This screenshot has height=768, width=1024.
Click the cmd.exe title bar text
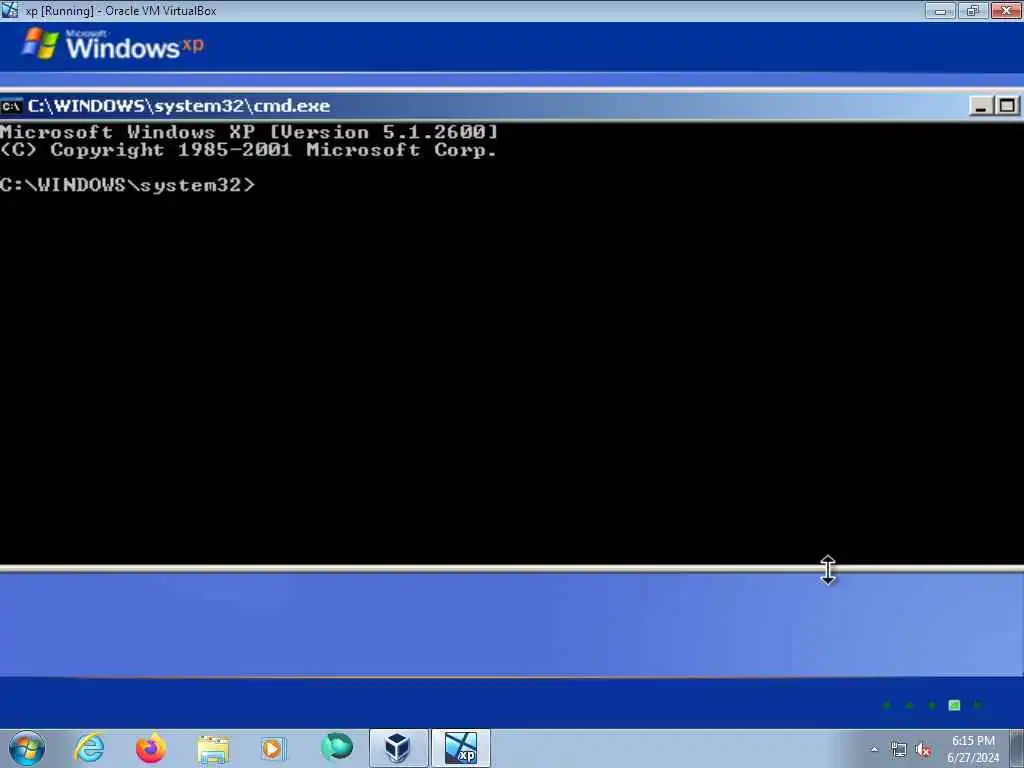pos(179,106)
